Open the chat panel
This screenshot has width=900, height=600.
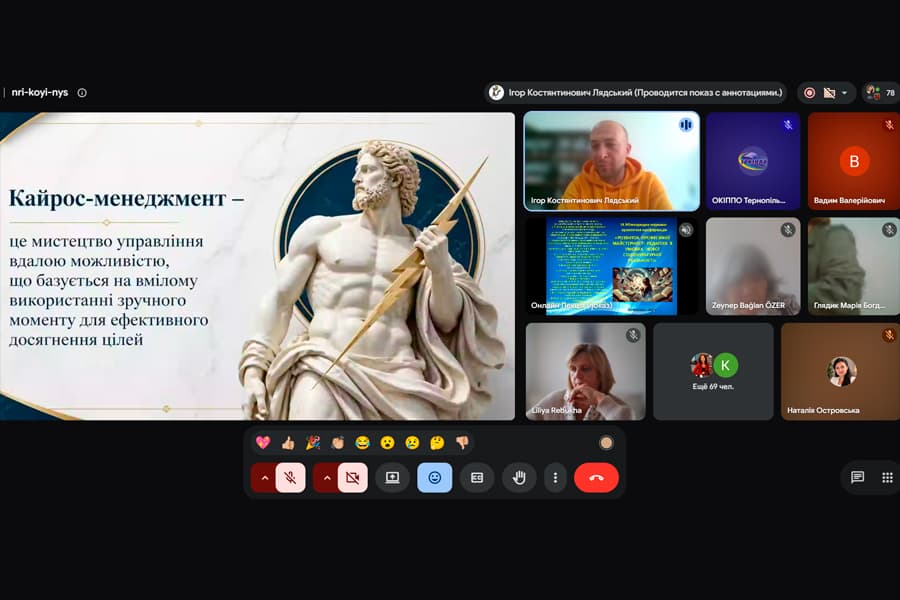pos(858,478)
